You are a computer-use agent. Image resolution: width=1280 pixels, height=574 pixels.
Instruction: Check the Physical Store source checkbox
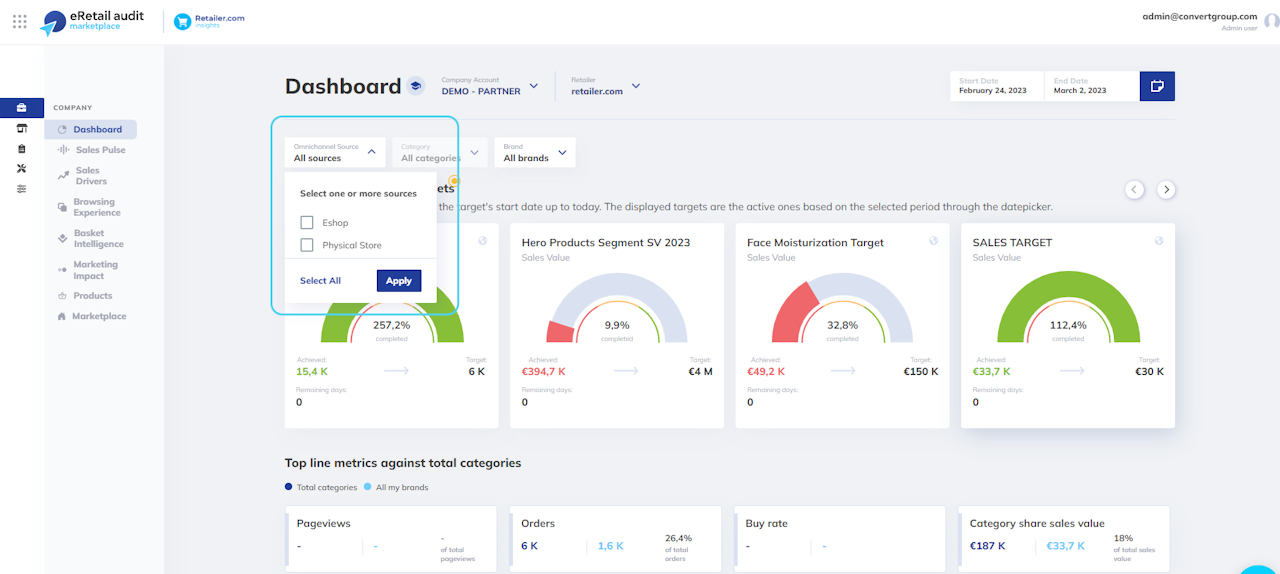click(x=307, y=245)
